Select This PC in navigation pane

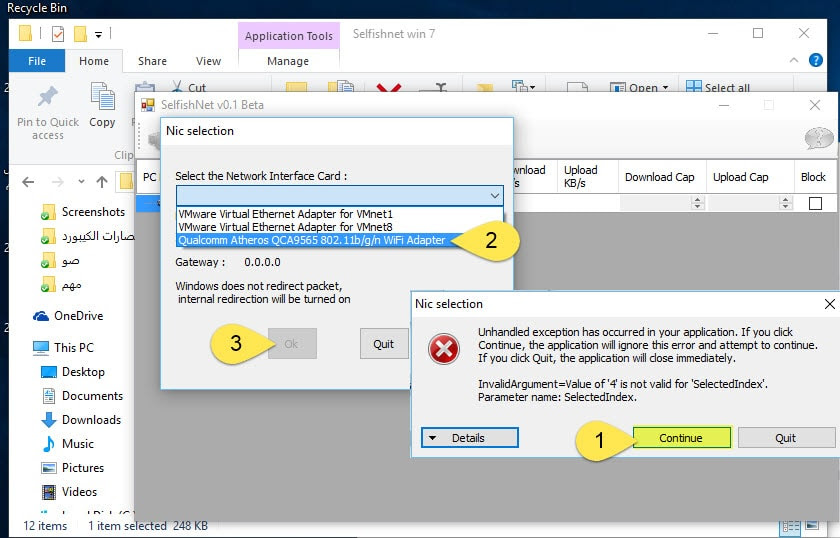pyautogui.click(x=63, y=348)
